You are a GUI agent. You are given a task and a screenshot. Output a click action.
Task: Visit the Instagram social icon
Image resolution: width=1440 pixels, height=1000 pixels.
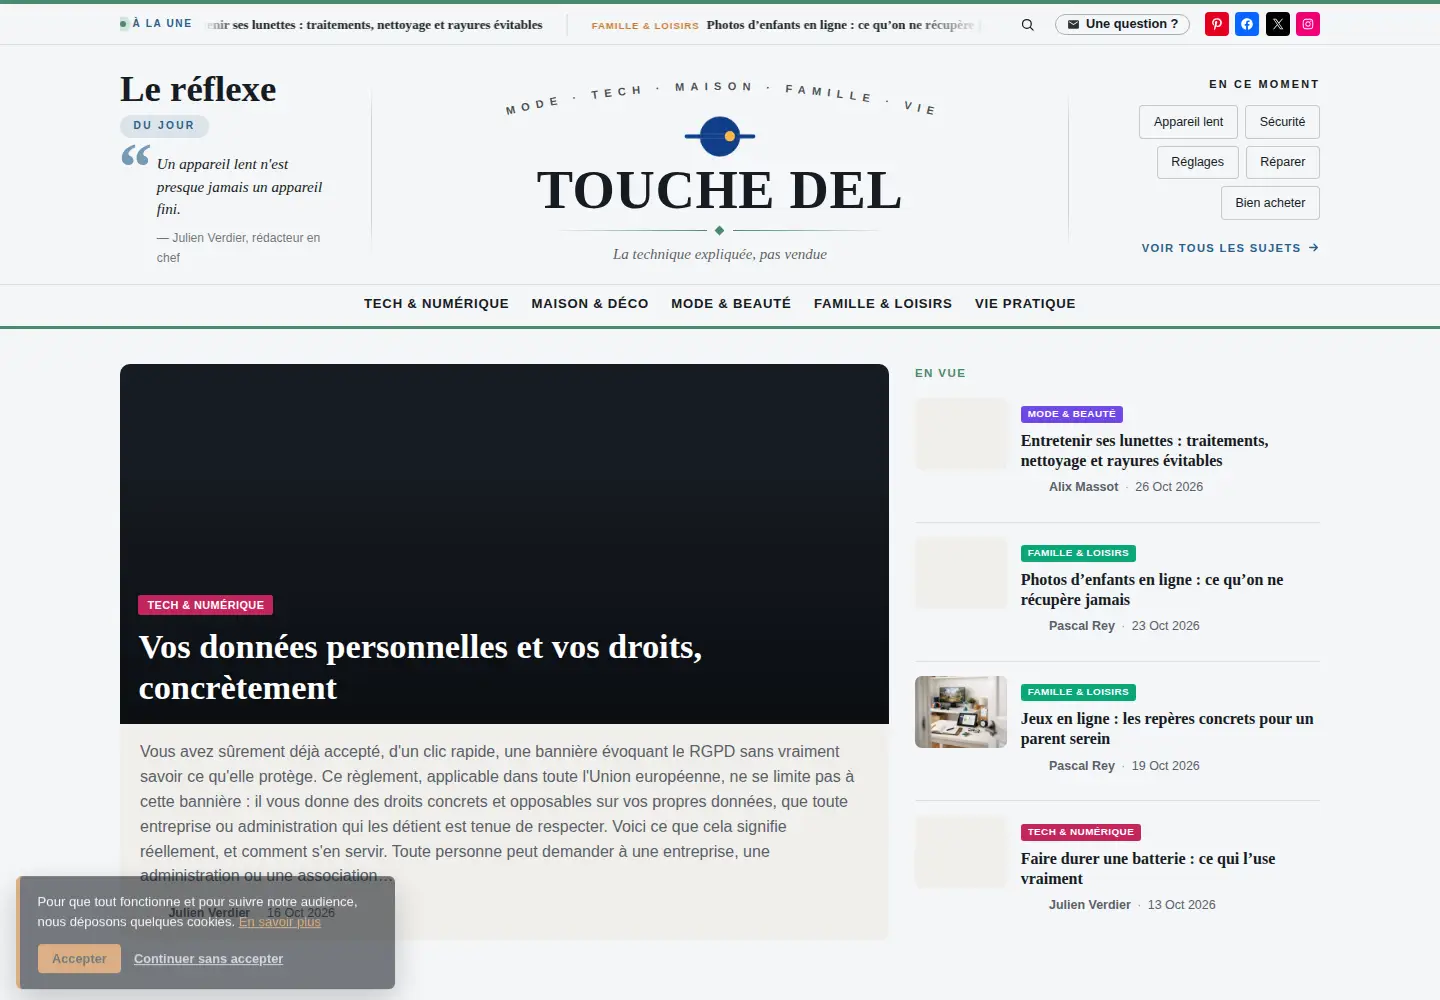1308,24
